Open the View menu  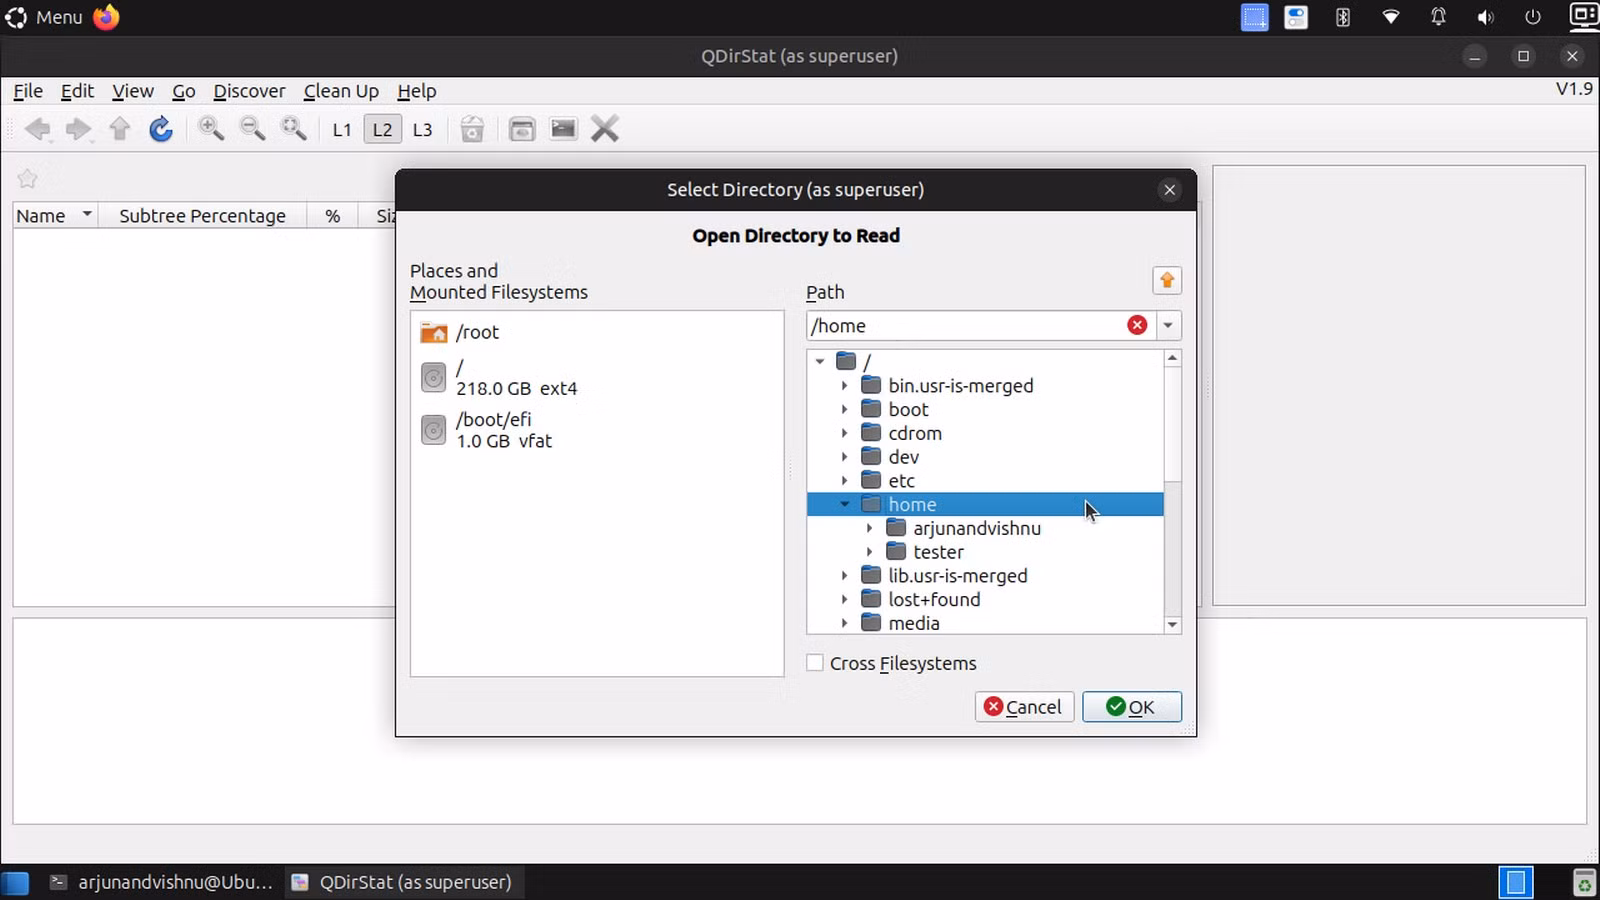pyautogui.click(x=133, y=91)
